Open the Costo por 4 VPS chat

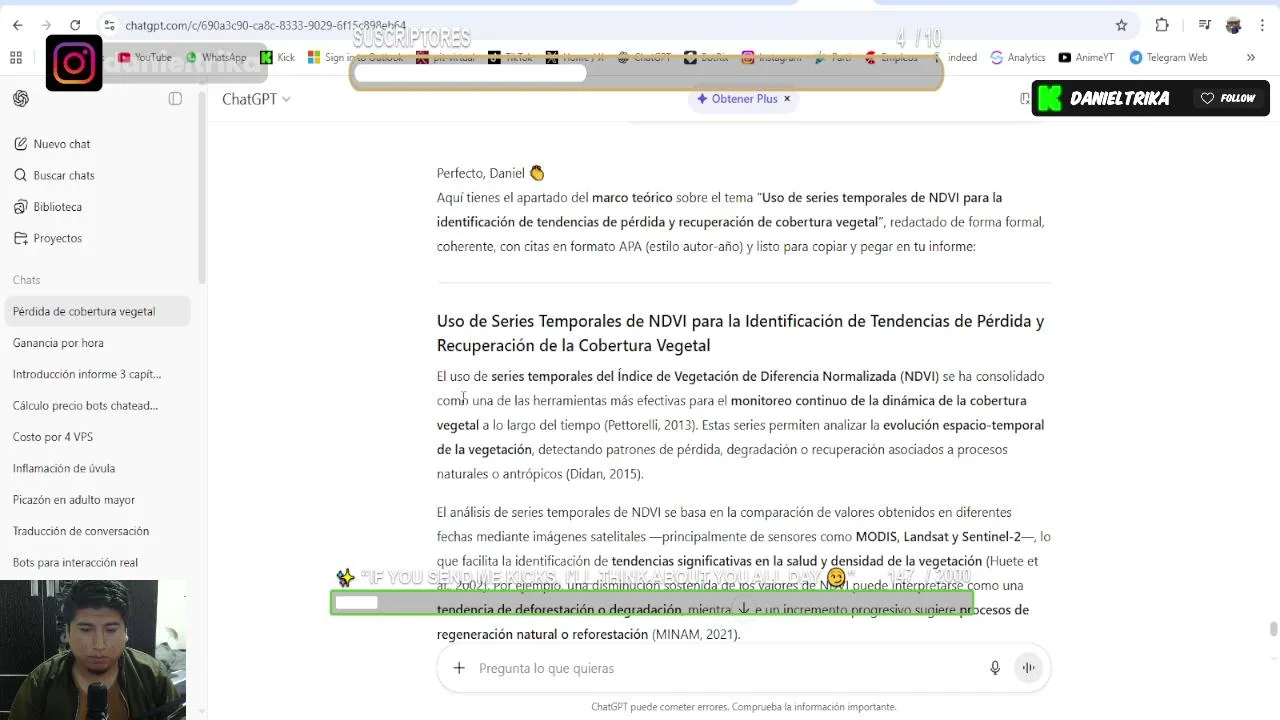point(97,437)
